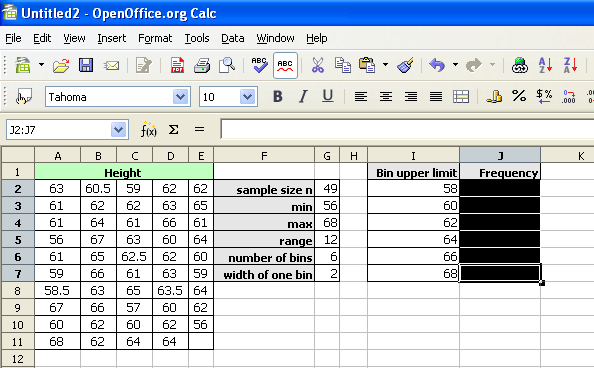This screenshot has width=594, height=368.
Task: Open the Redo history dropdown arrow
Action: pyautogui.click(x=492, y=65)
